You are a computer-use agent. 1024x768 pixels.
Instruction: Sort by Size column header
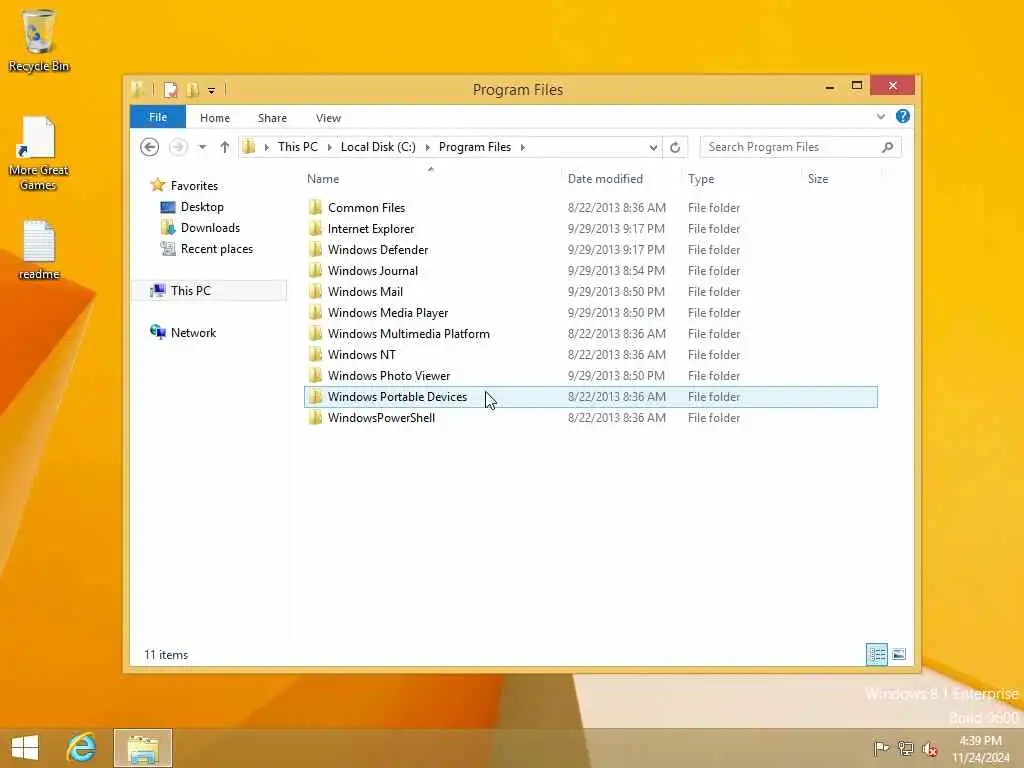coord(818,178)
